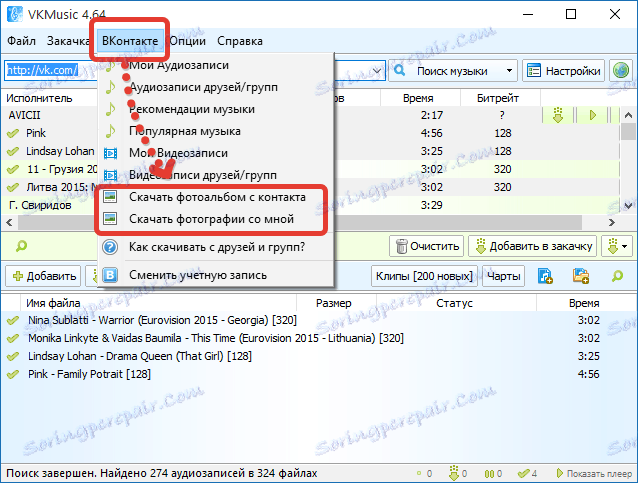This screenshot has height=483, width=638.
Task: Sort by Битрейт column header
Action: point(498,98)
